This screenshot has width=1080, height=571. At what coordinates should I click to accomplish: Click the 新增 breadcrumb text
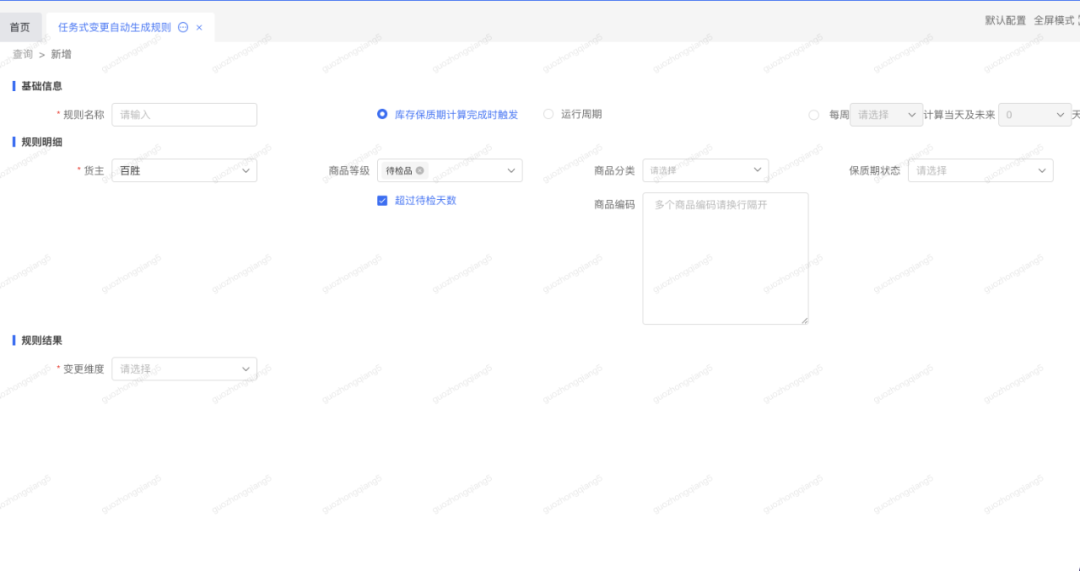[x=61, y=54]
